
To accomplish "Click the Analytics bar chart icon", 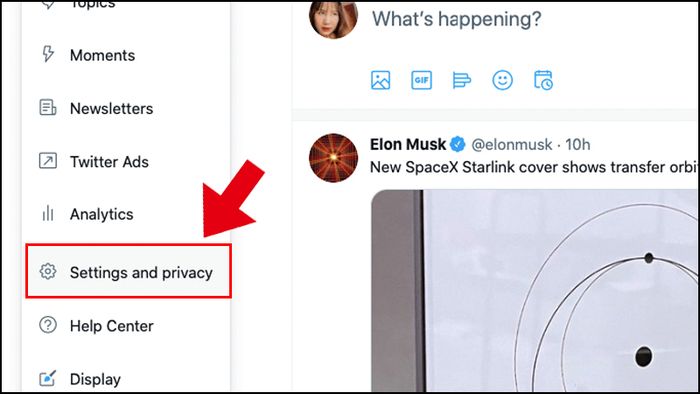I will click(x=48, y=214).
